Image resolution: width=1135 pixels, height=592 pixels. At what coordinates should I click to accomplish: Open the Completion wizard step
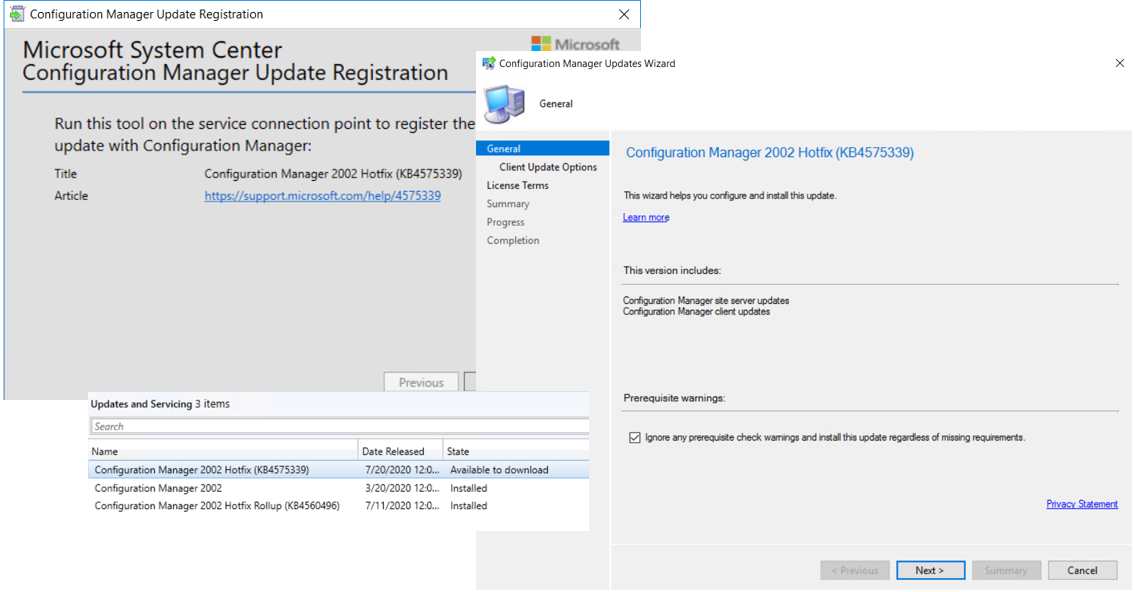click(514, 240)
